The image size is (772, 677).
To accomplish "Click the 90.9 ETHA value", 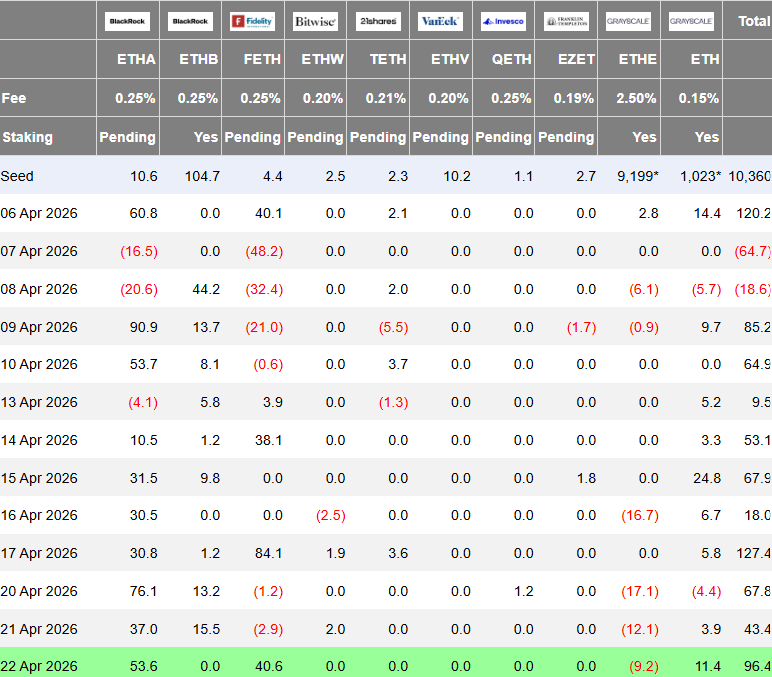I will pos(144,327).
